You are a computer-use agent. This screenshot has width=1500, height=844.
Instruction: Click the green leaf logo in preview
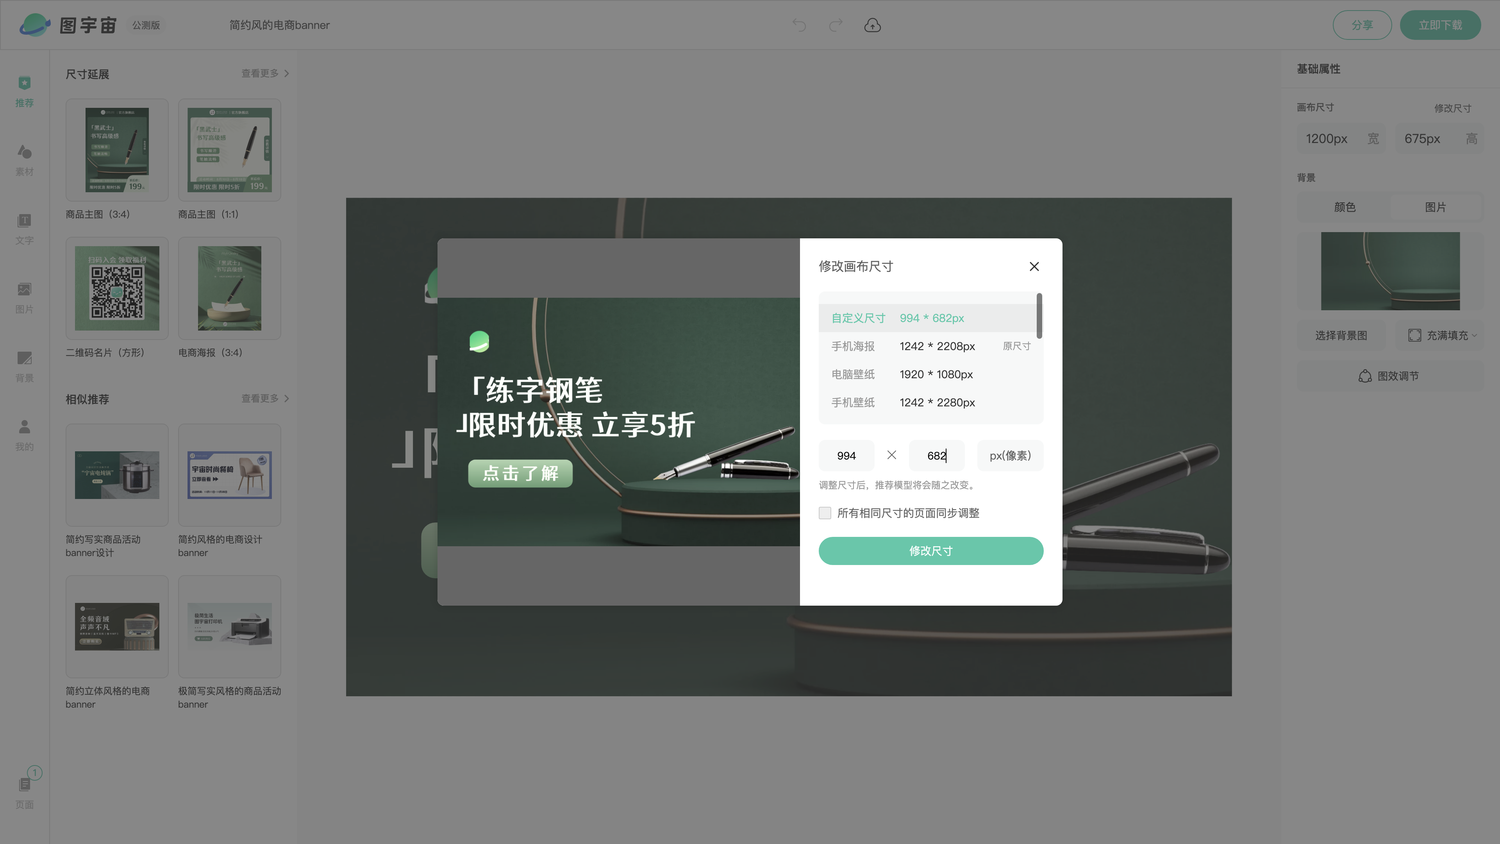(x=479, y=342)
